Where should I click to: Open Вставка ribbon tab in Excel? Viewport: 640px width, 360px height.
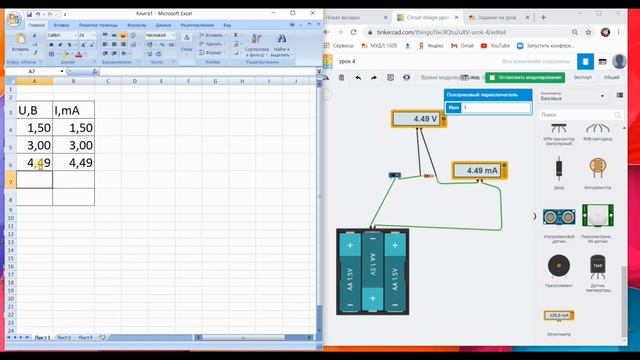pyautogui.click(x=61, y=25)
